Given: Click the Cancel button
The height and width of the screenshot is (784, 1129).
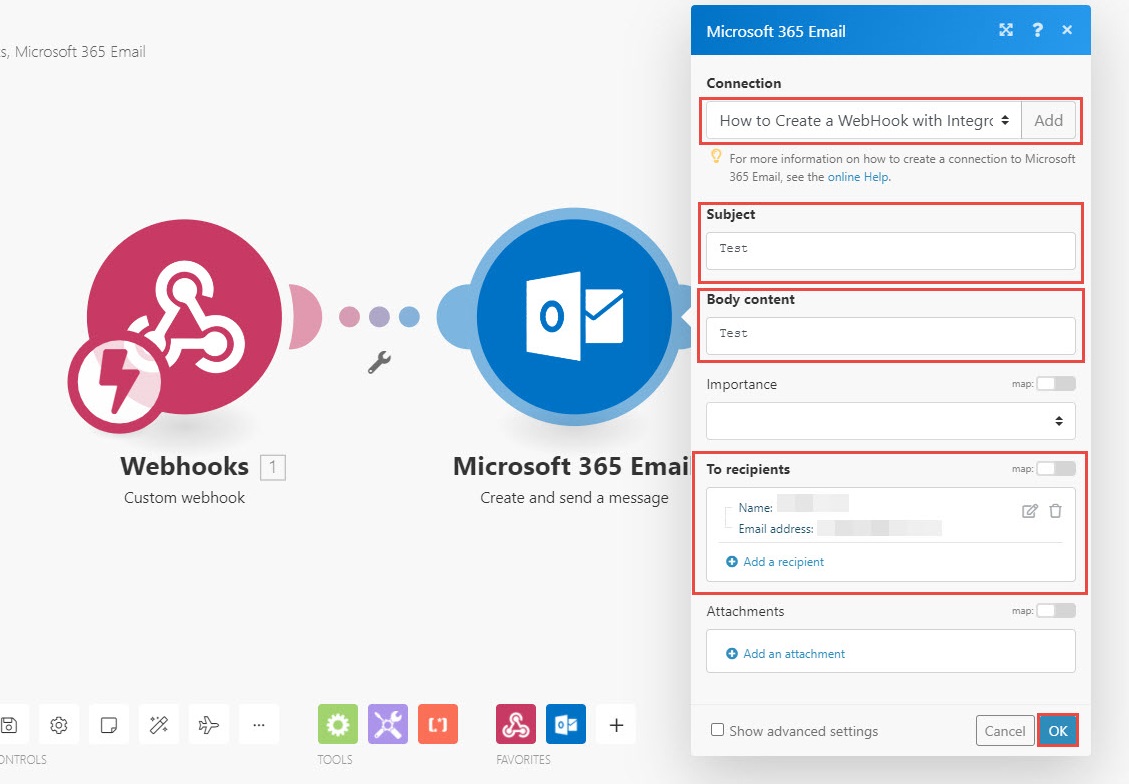Looking at the screenshot, I should [x=1004, y=731].
